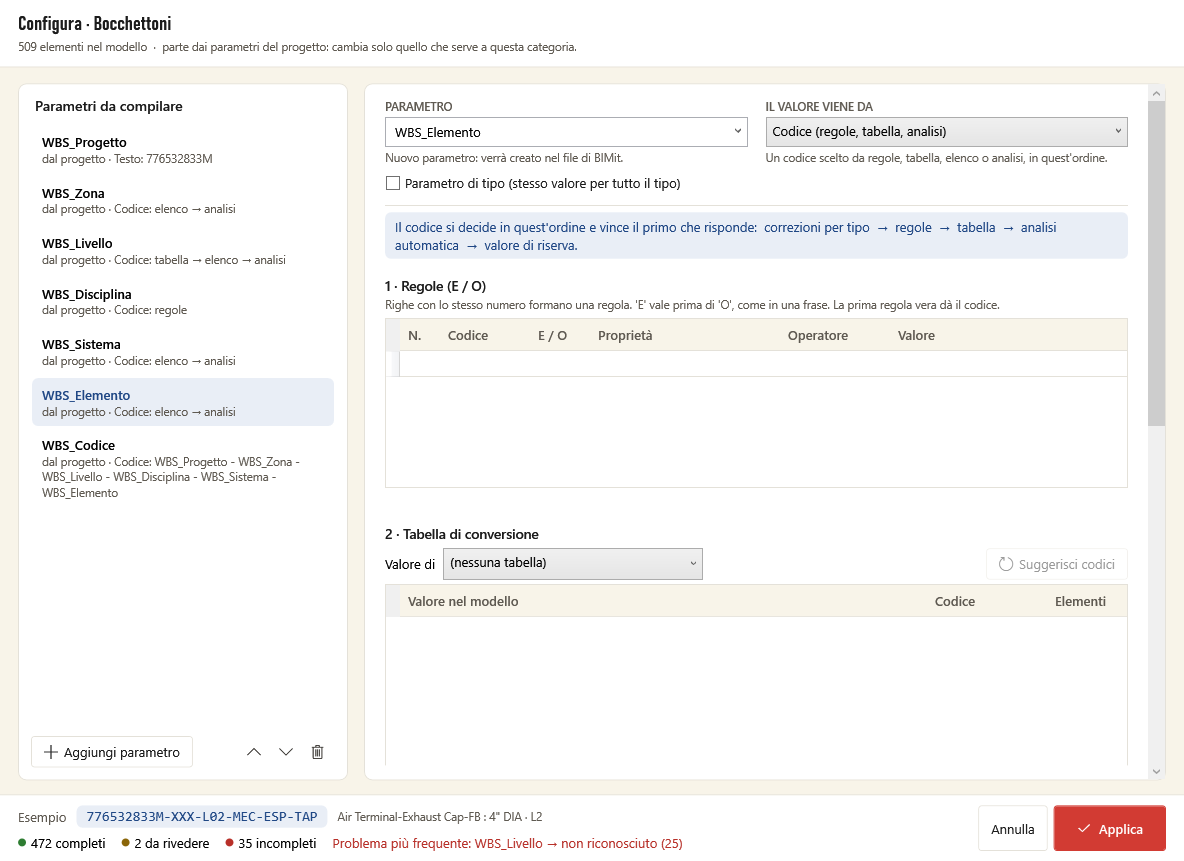
Task: Click the example code 776532833M-XXX-L02-MEC-ESP-TAP
Action: [x=202, y=816]
